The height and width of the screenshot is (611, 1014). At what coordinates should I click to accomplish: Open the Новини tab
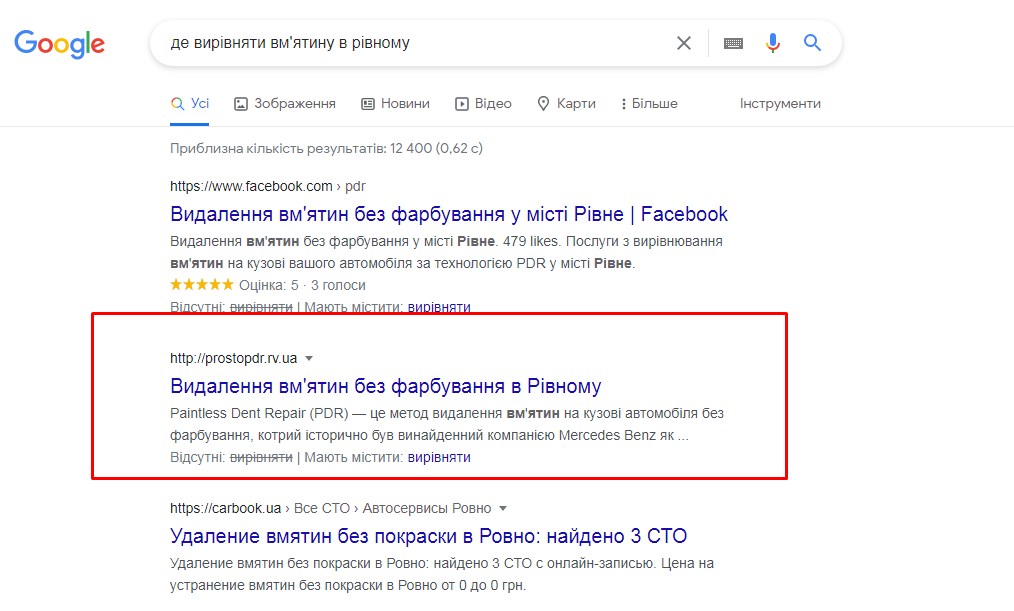click(395, 103)
